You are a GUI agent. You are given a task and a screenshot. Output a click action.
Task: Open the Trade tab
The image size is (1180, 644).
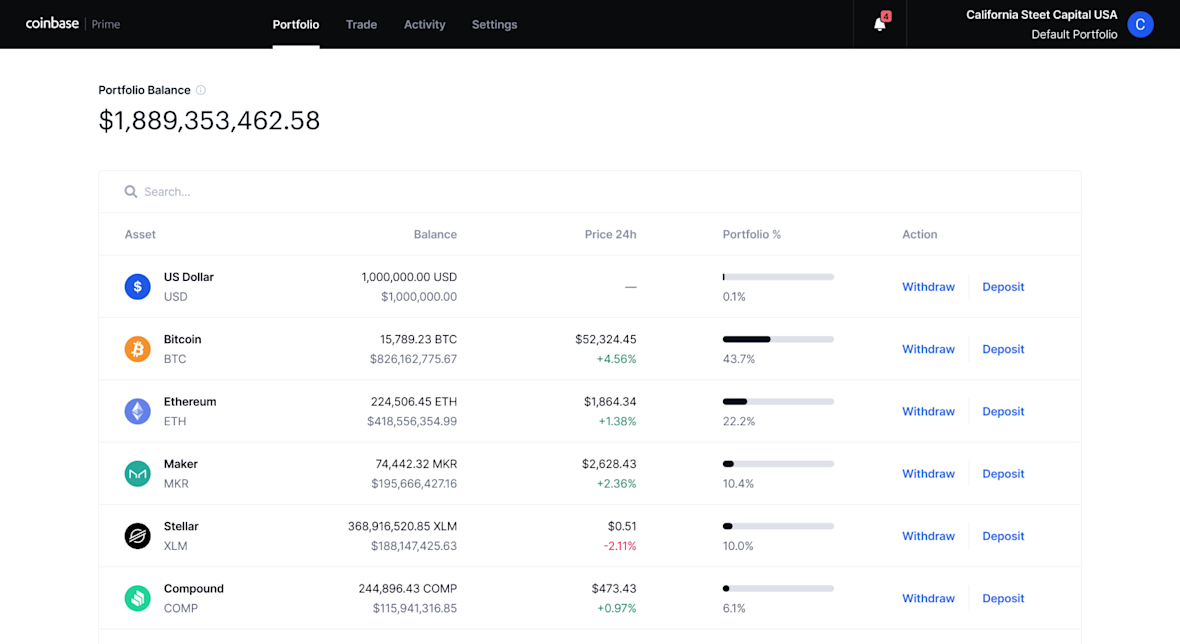[x=361, y=24]
